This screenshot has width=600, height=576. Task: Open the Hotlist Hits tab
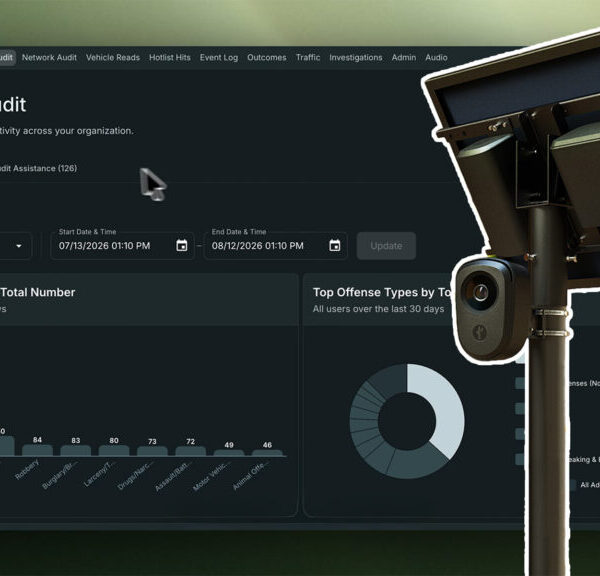coord(170,57)
